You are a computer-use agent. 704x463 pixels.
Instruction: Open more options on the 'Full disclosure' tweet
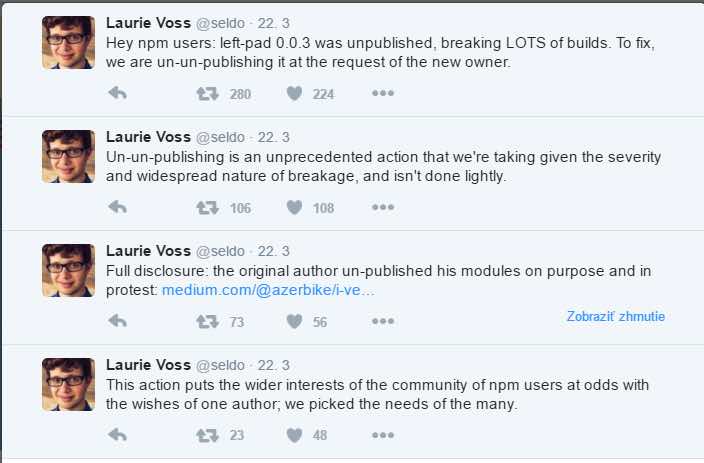pos(383,321)
